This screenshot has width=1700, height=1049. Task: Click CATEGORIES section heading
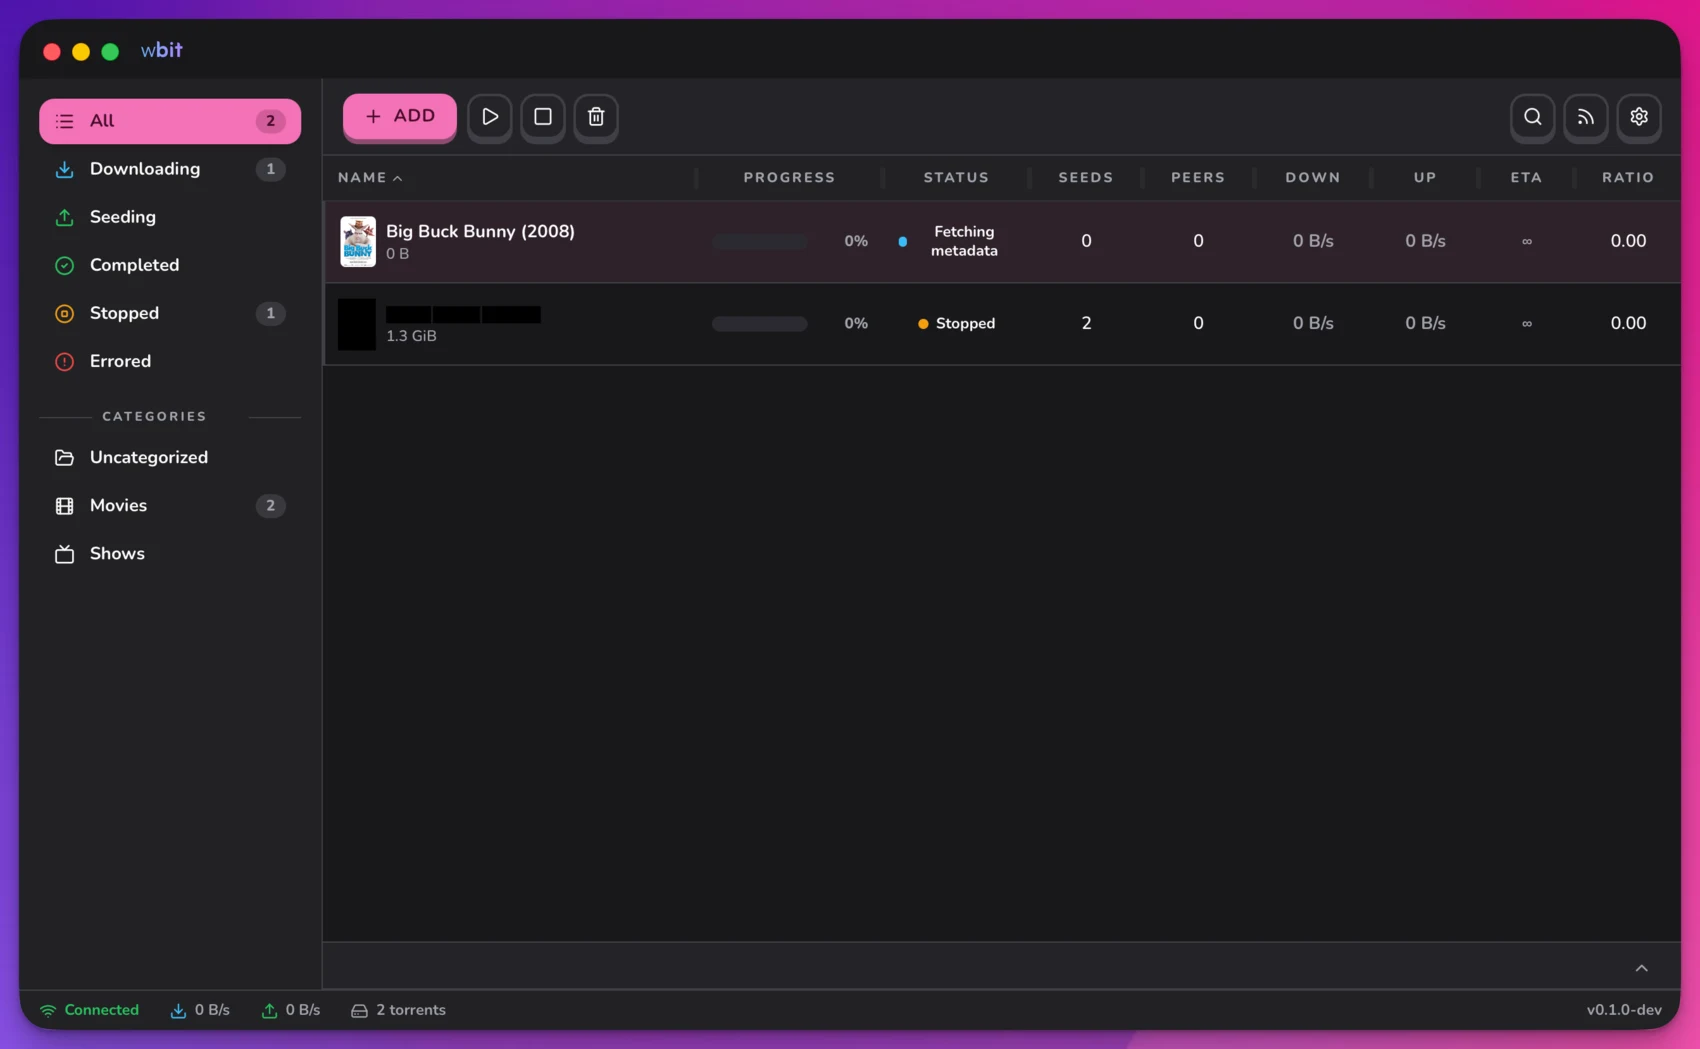point(154,416)
